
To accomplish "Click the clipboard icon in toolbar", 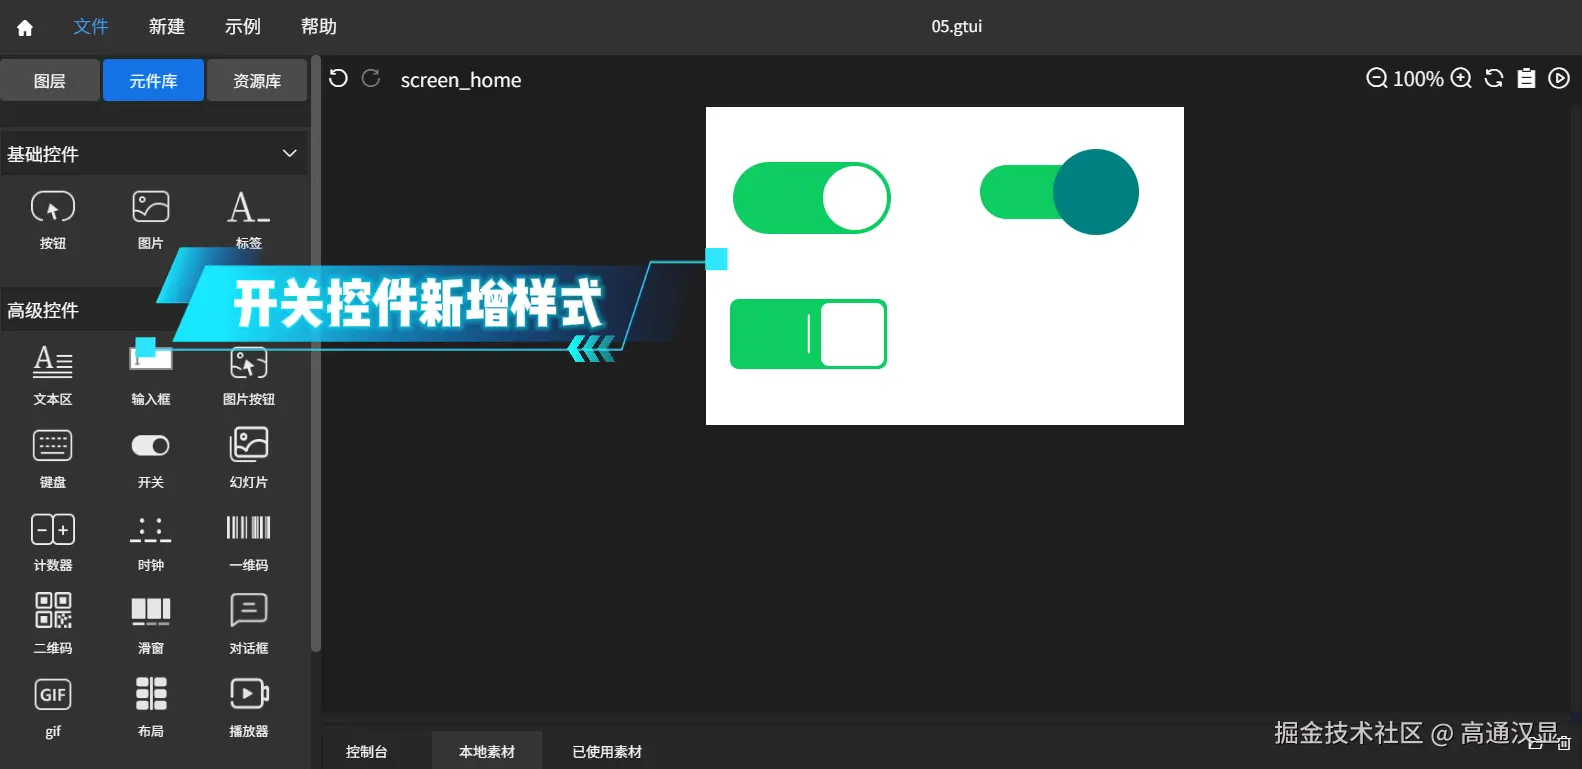I will pos(1526,78).
